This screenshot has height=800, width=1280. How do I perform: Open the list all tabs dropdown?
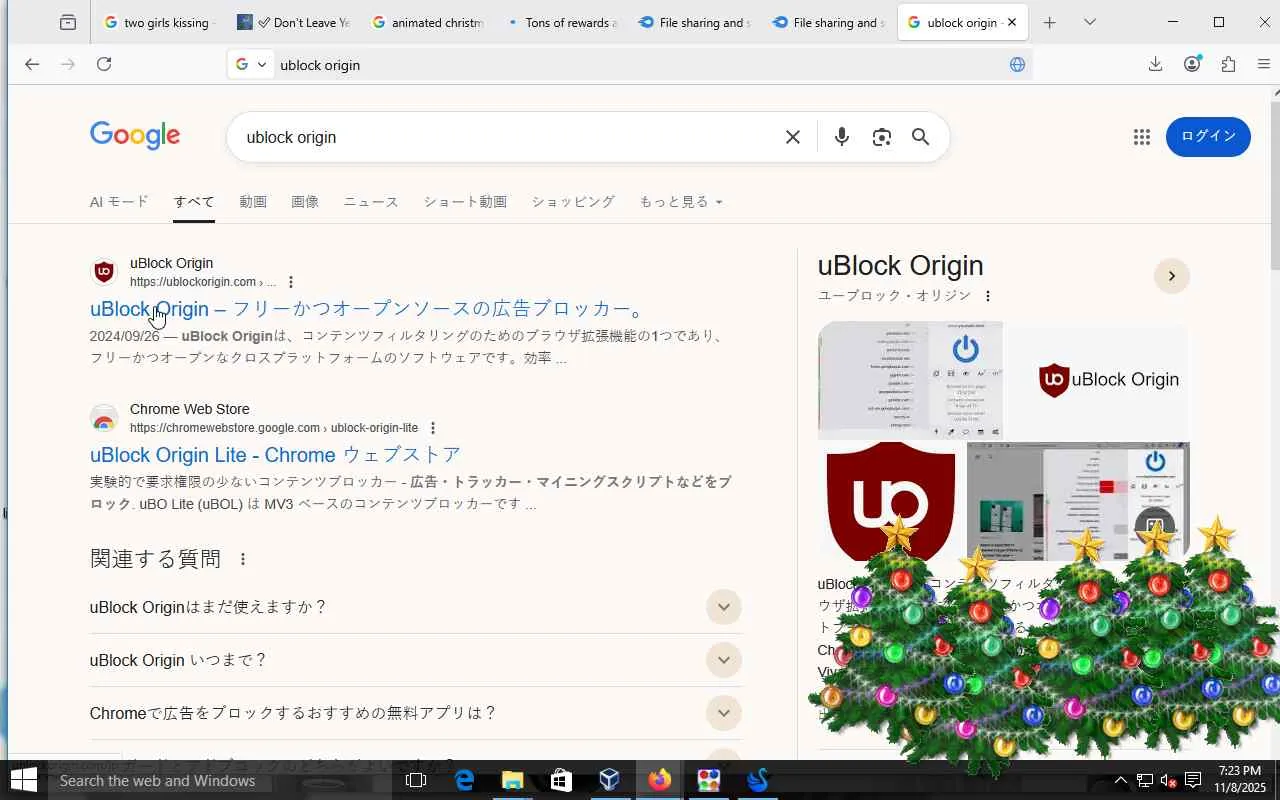click(1090, 22)
